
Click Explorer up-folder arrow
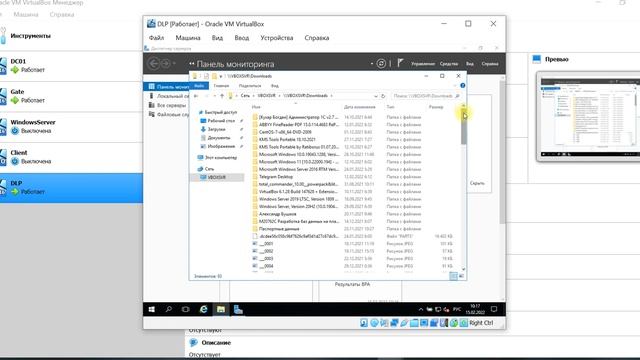pos(222,96)
